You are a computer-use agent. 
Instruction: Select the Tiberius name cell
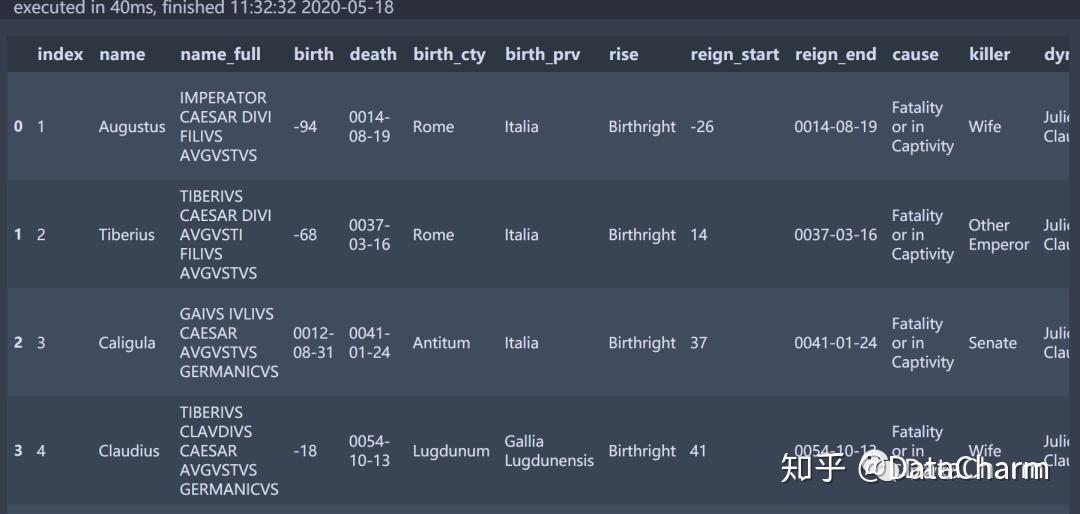[127, 235]
